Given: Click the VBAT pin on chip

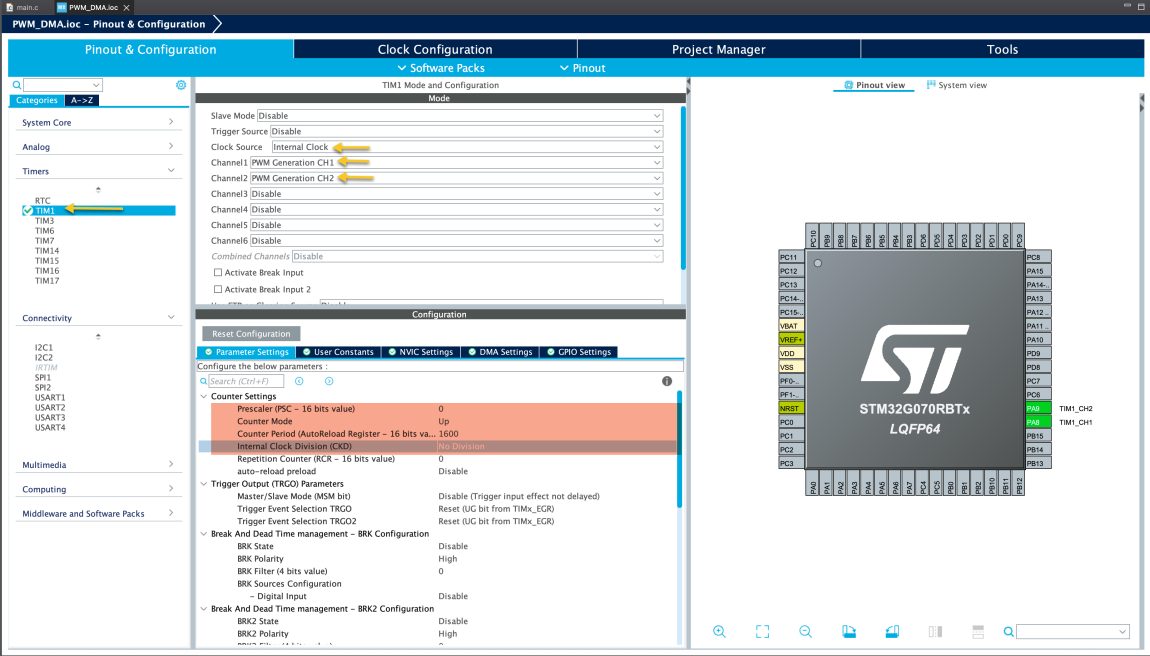Looking at the screenshot, I should pos(791,326).
